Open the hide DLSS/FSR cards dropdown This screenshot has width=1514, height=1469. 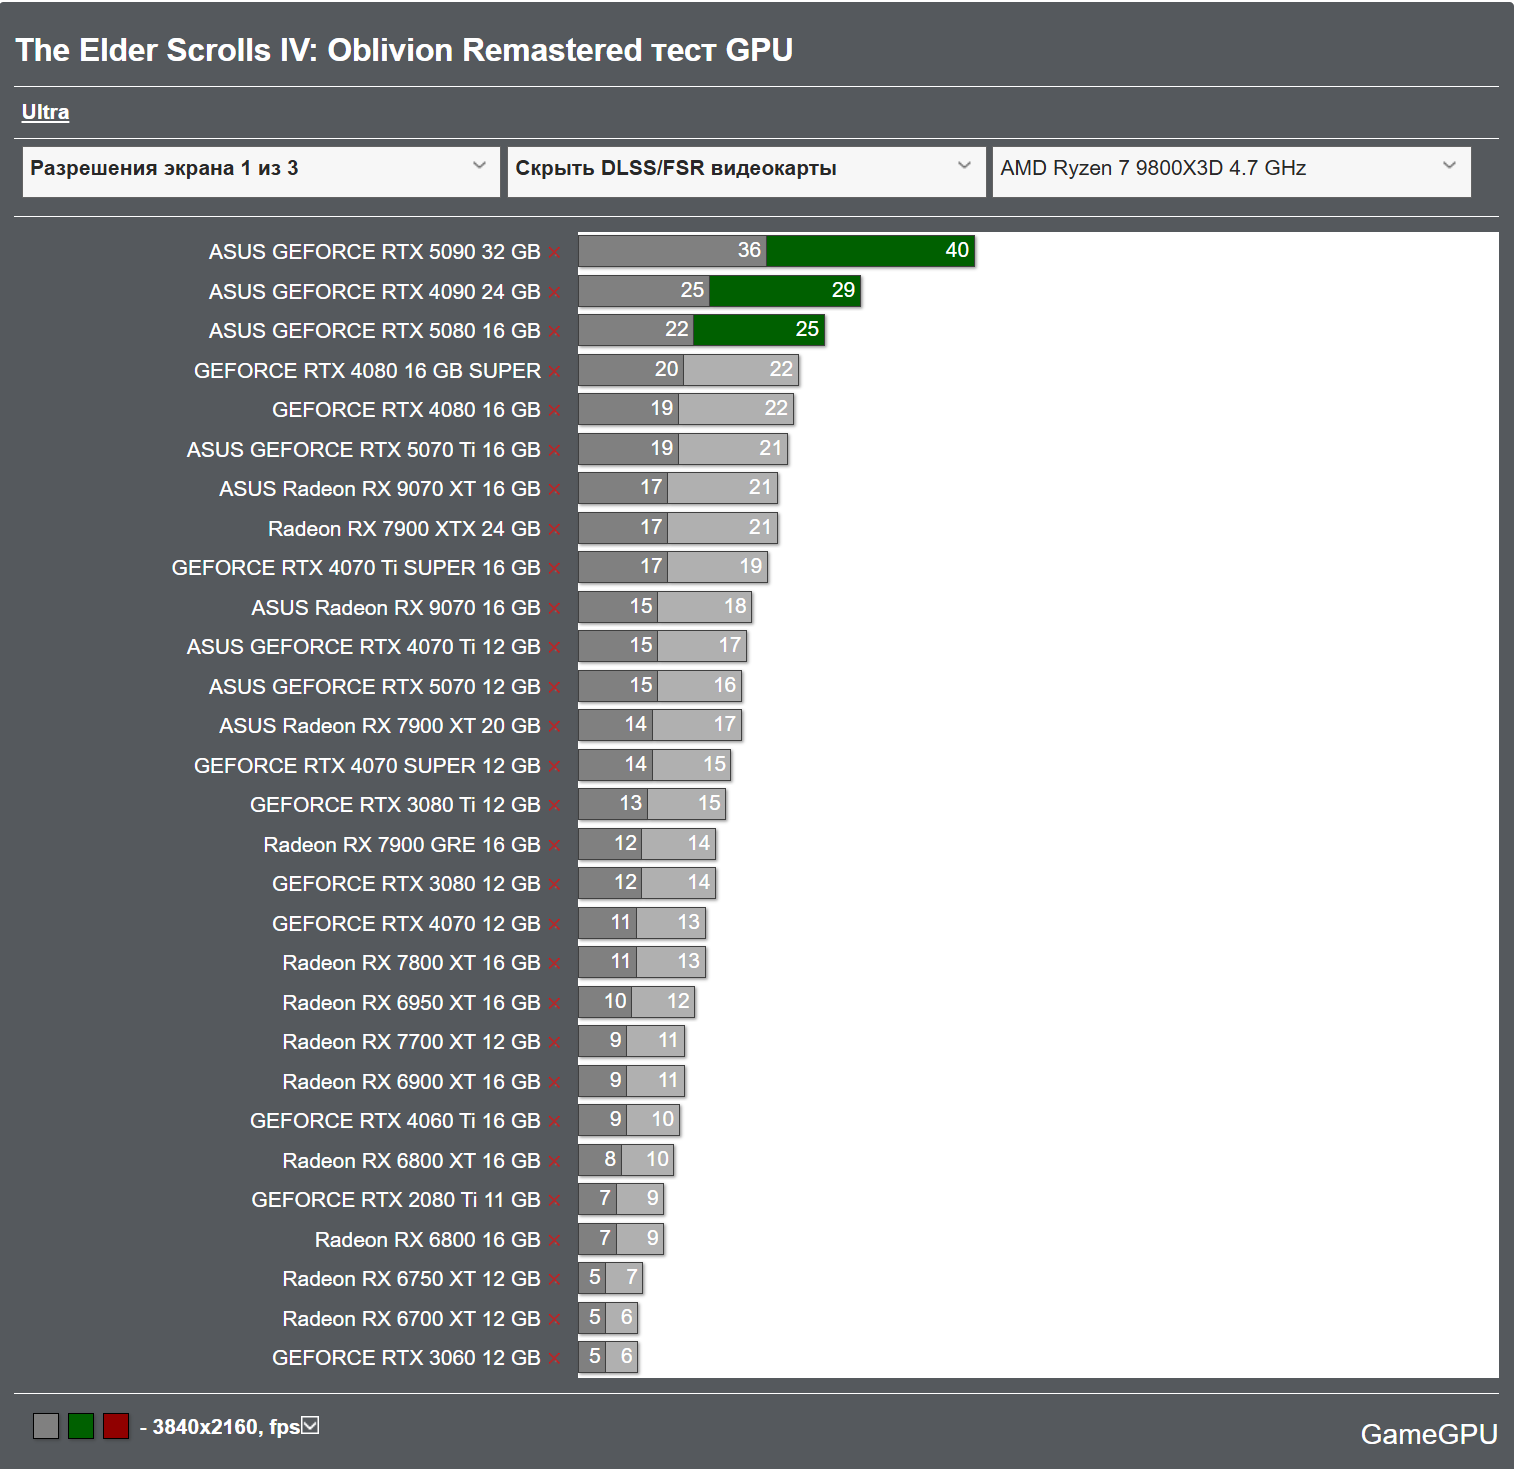tap(746, 171)
